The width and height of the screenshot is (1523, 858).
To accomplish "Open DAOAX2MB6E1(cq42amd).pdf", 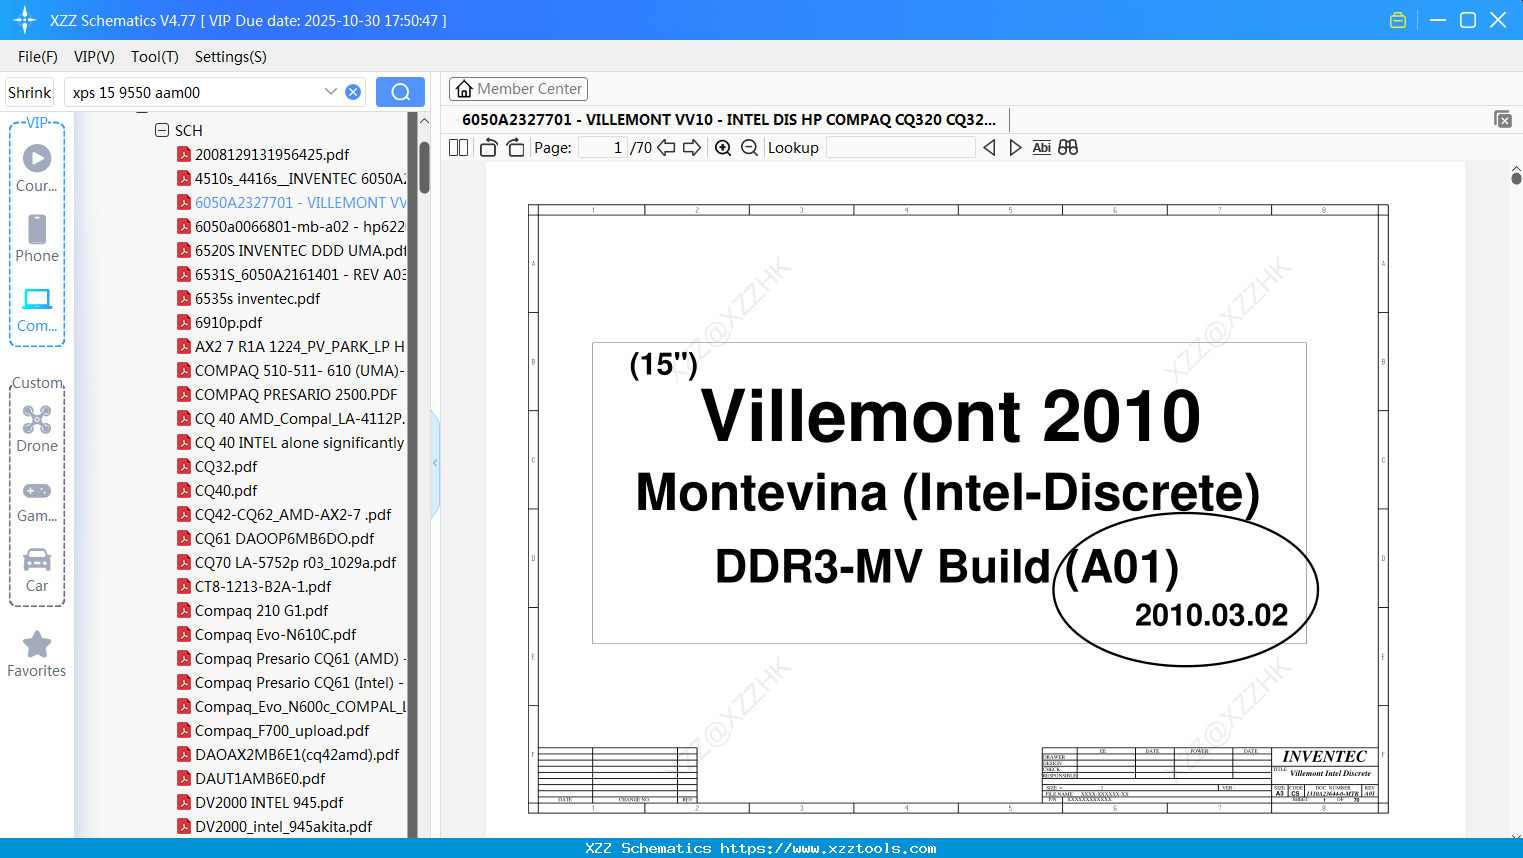I will [x=297, y=754].
